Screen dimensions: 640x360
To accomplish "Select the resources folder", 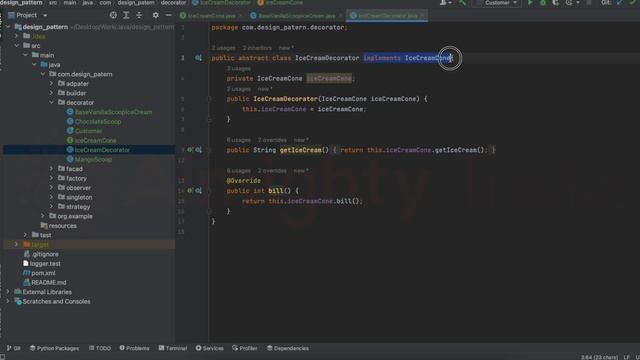I will pos(58,226).
